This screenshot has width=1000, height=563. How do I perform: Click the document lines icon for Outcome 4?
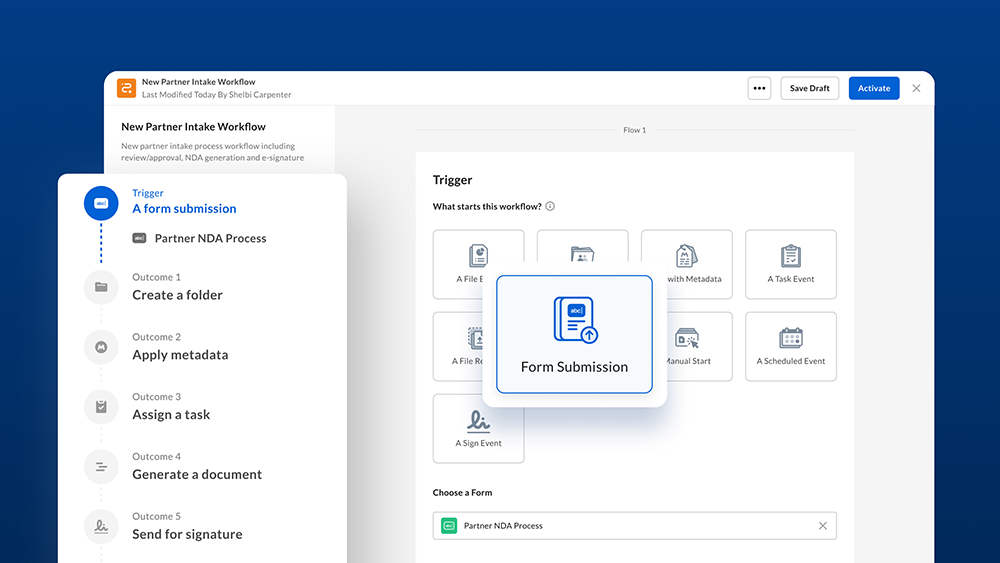coord(101,467)
